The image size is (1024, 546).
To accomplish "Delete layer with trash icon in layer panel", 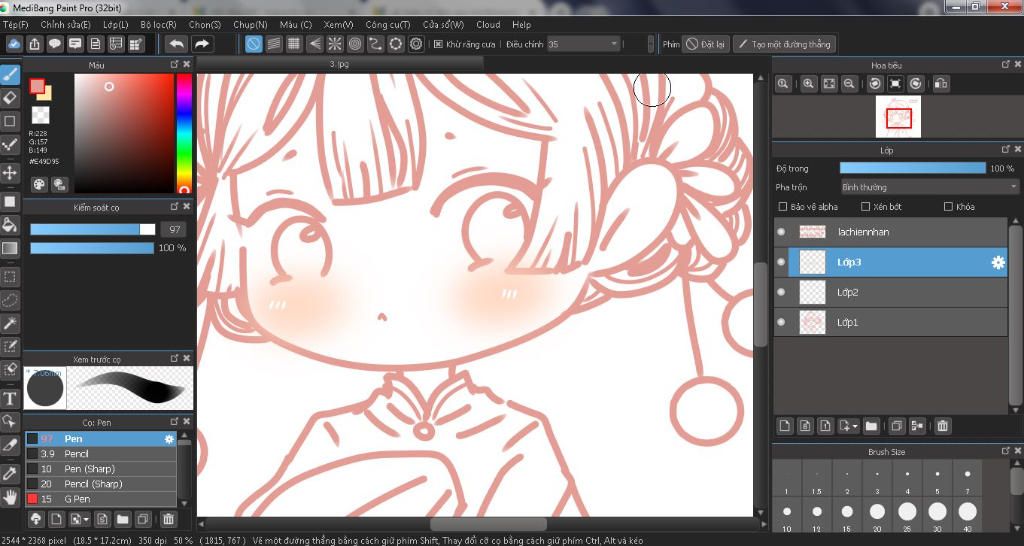I will pos(942,426).
